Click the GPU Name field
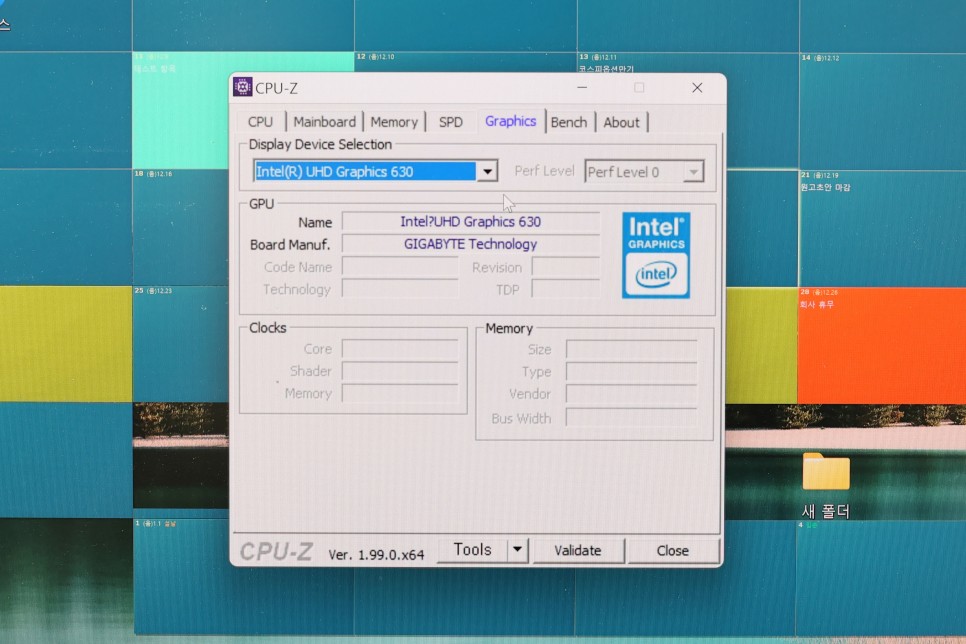 coord(471,222)
